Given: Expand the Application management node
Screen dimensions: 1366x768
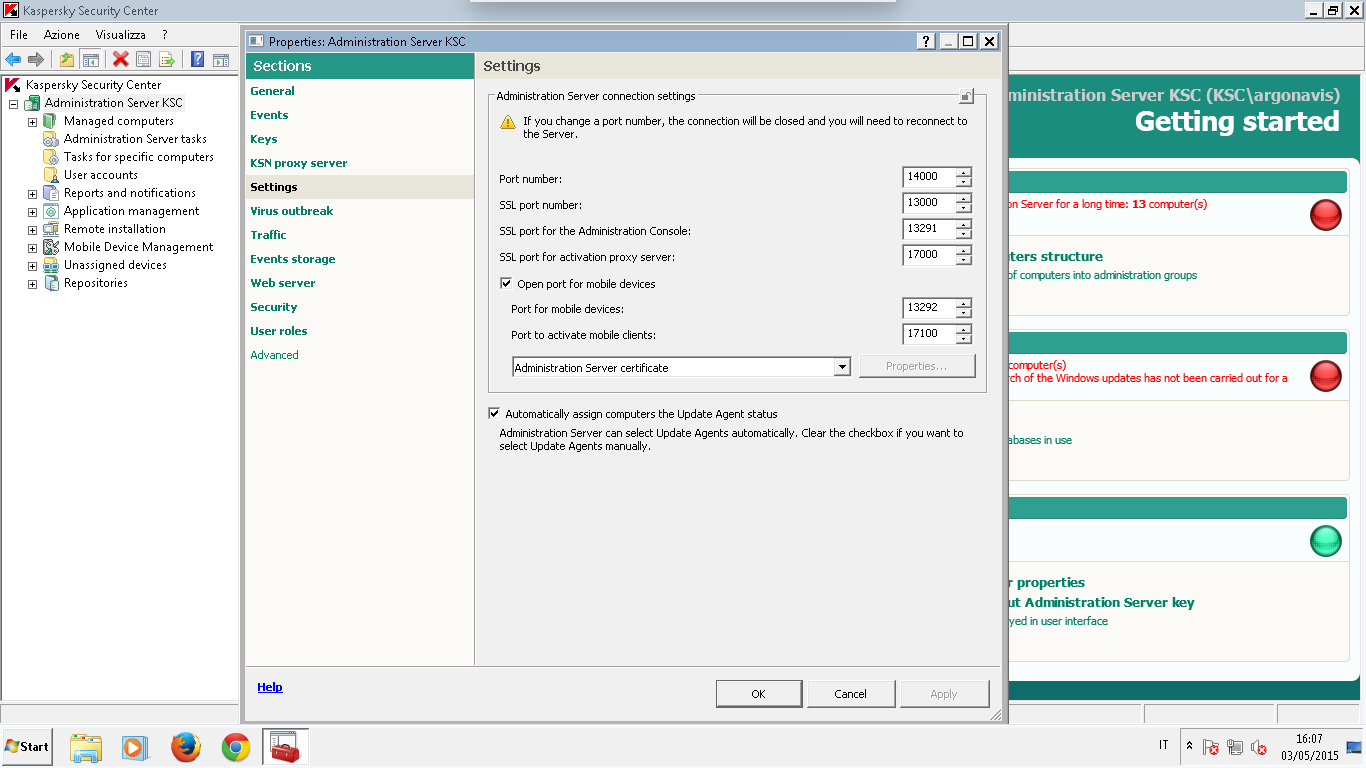Looking at the screenshot, I should pyautogui.click(x=32, y=212).
